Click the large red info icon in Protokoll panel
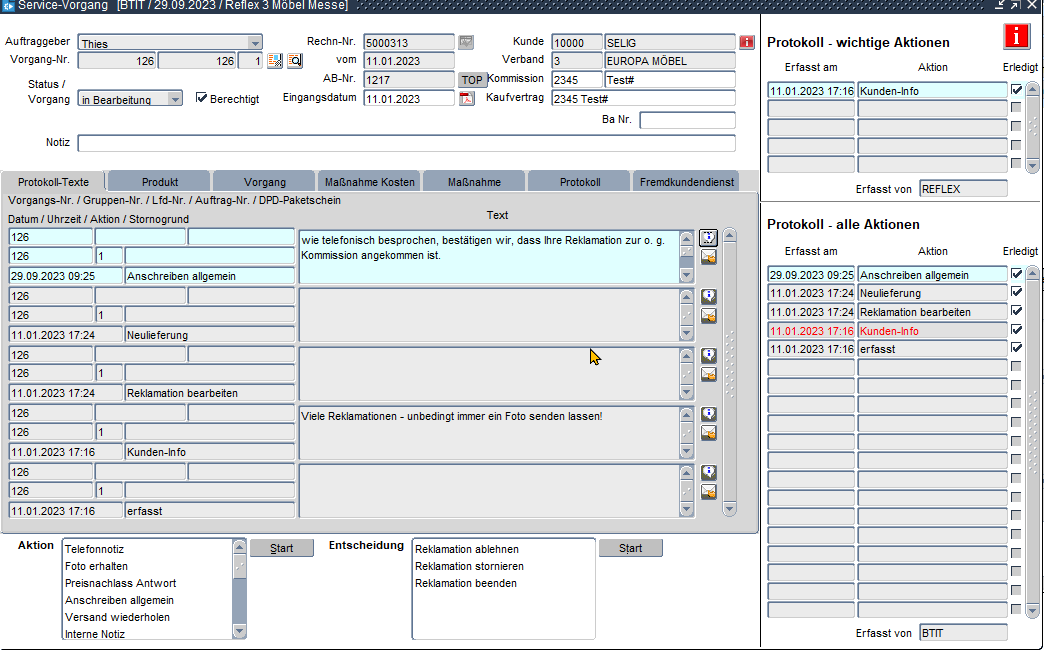Image resolution: width=1044 pixels, height=650 pixels. [1017, 37]
